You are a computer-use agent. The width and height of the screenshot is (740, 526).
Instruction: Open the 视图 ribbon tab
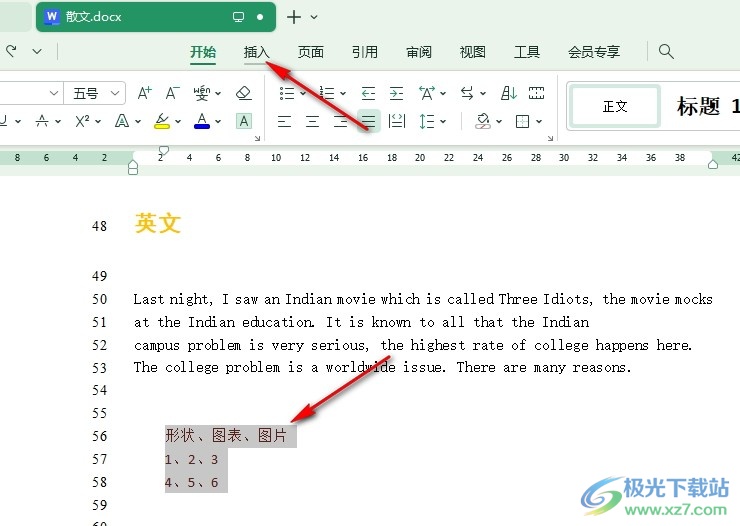point(472,51)
